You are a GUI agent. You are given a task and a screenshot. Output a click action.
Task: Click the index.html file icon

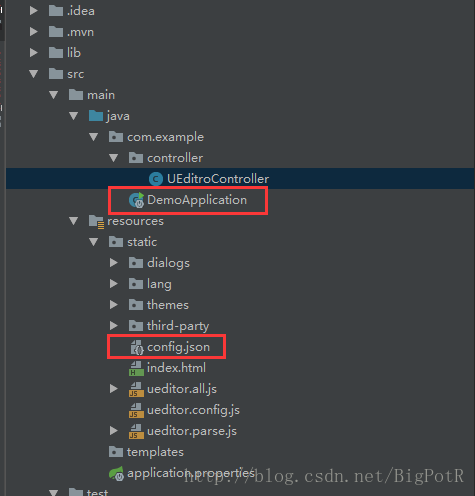click(x=136, y=368)
